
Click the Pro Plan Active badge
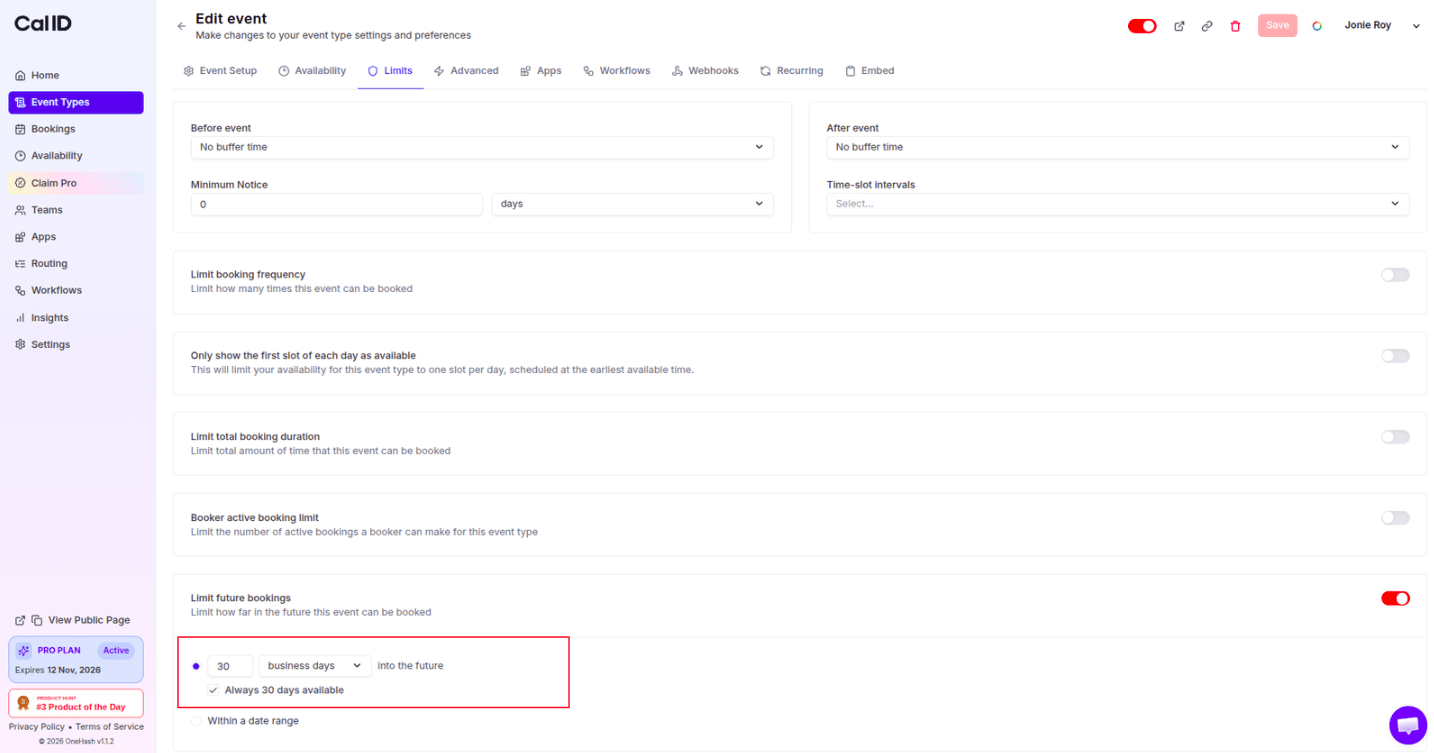coord(116,651)
